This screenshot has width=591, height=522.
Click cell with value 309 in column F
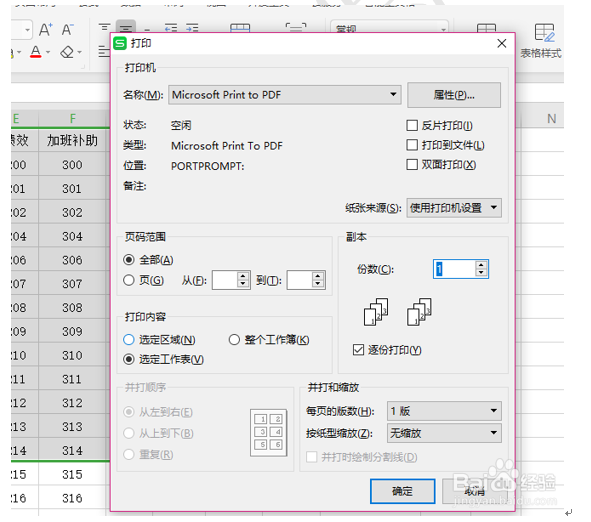click(72, 332)
